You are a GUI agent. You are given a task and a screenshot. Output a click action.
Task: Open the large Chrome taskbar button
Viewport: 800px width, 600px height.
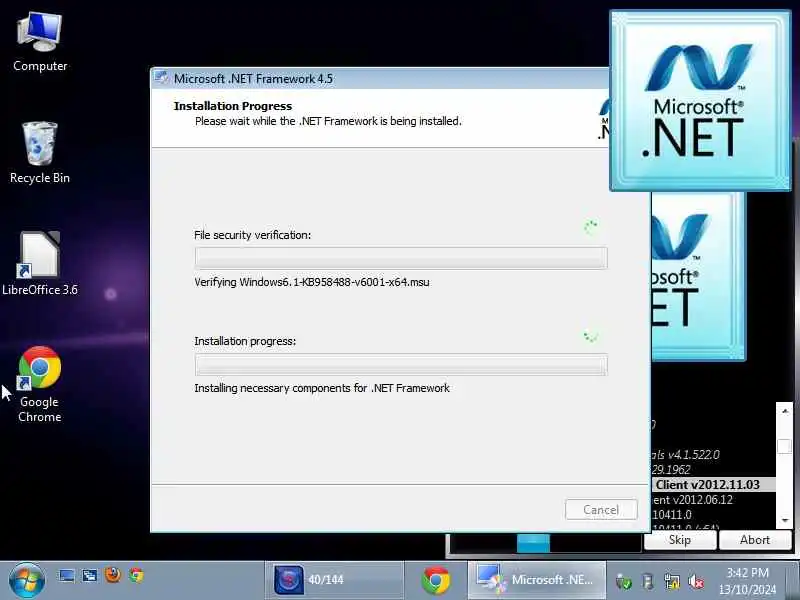pos(436,580)
